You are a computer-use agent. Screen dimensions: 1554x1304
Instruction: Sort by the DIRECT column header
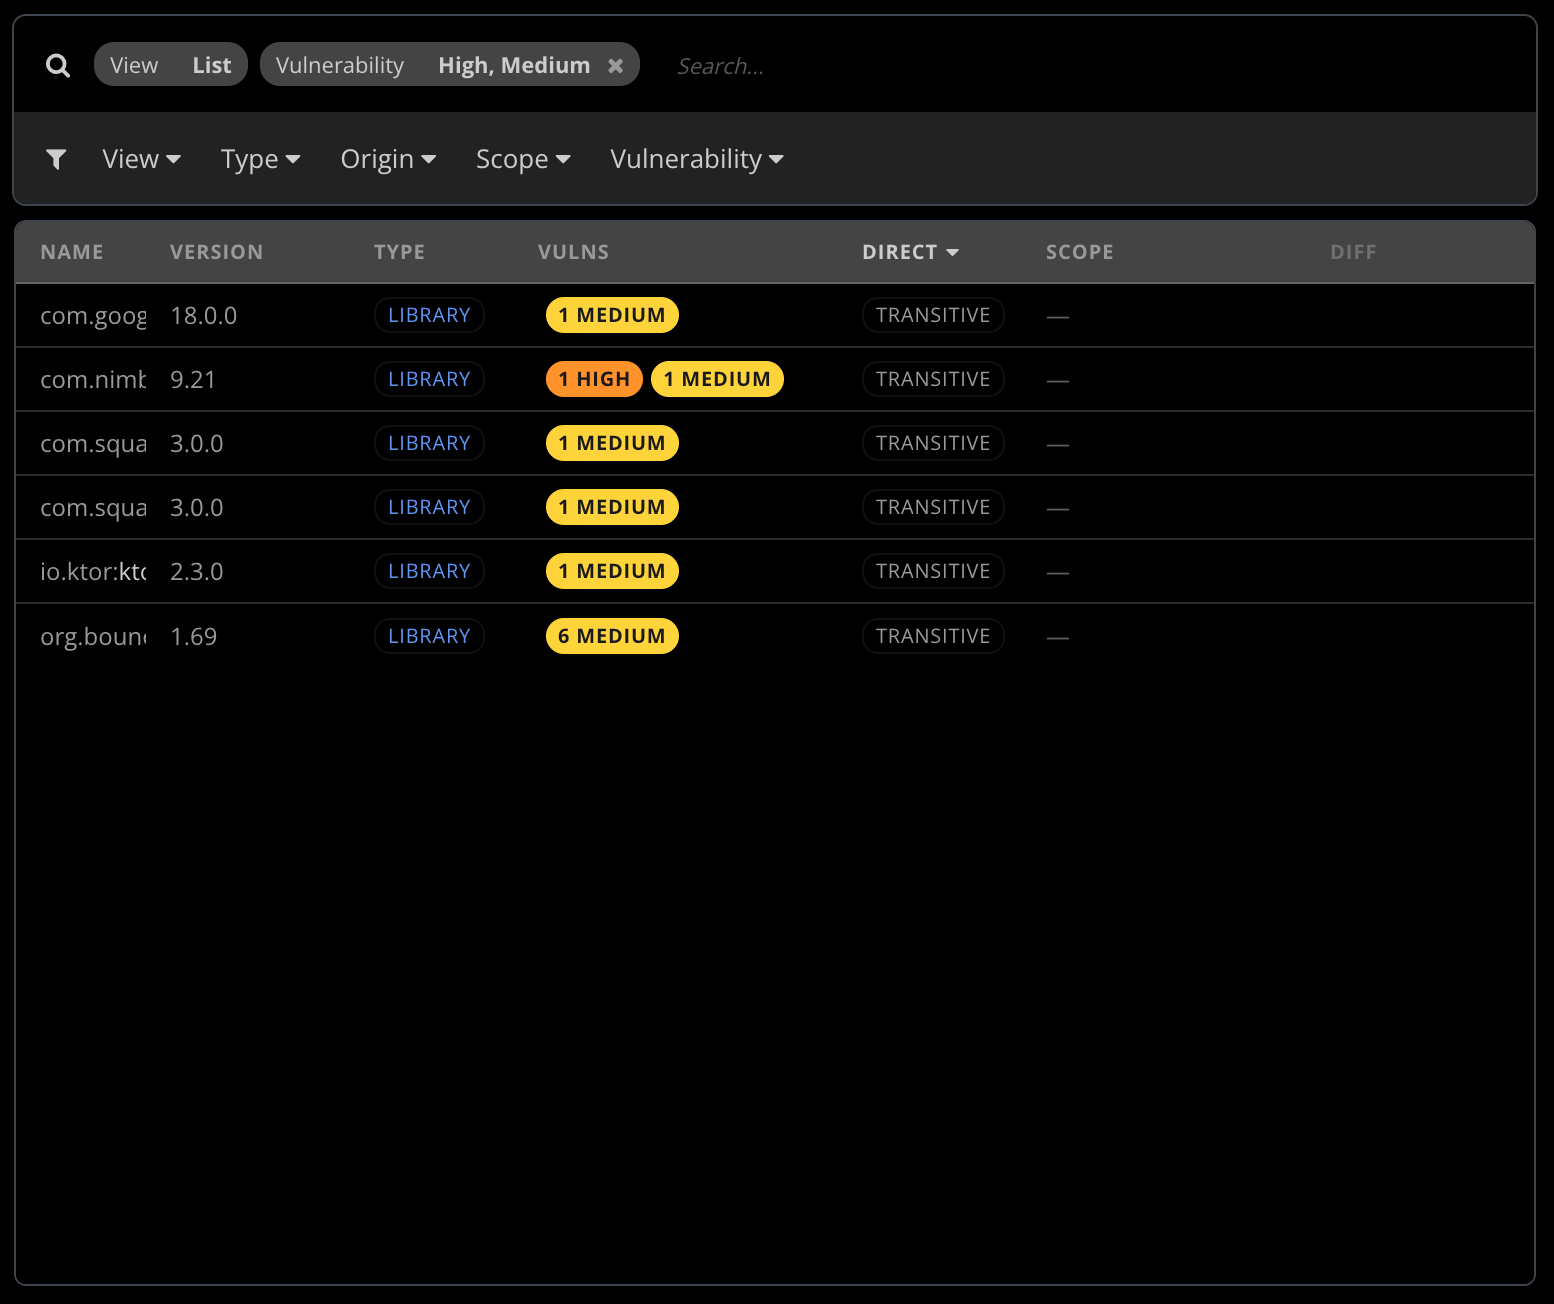[x=910, y=252]
